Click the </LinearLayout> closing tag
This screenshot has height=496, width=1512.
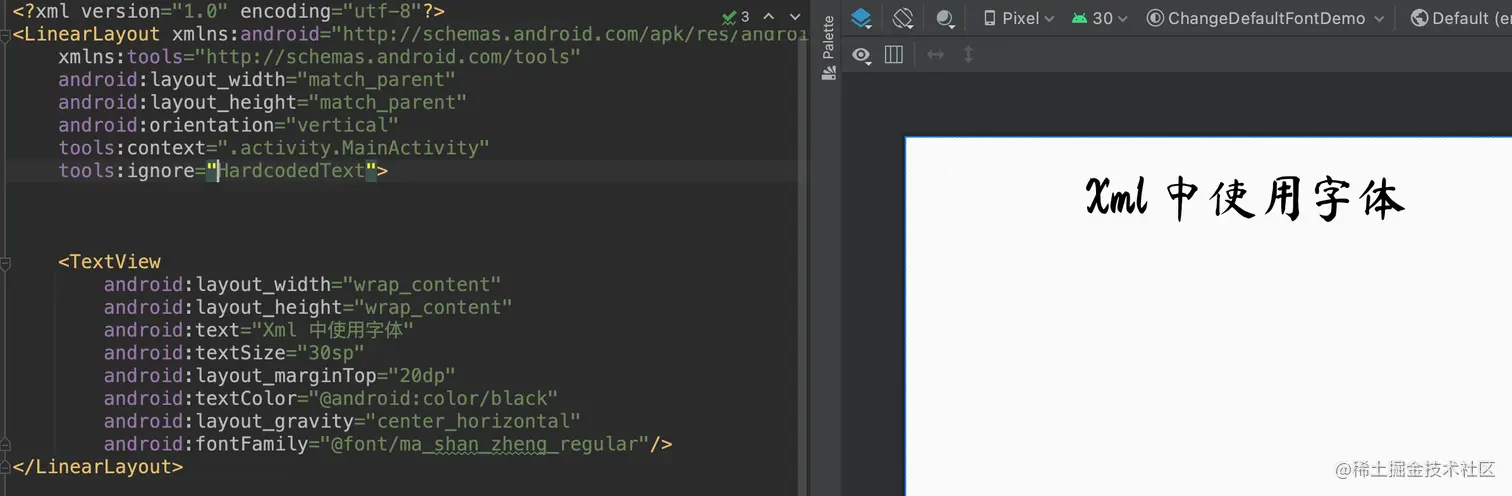tap(98, 467)
